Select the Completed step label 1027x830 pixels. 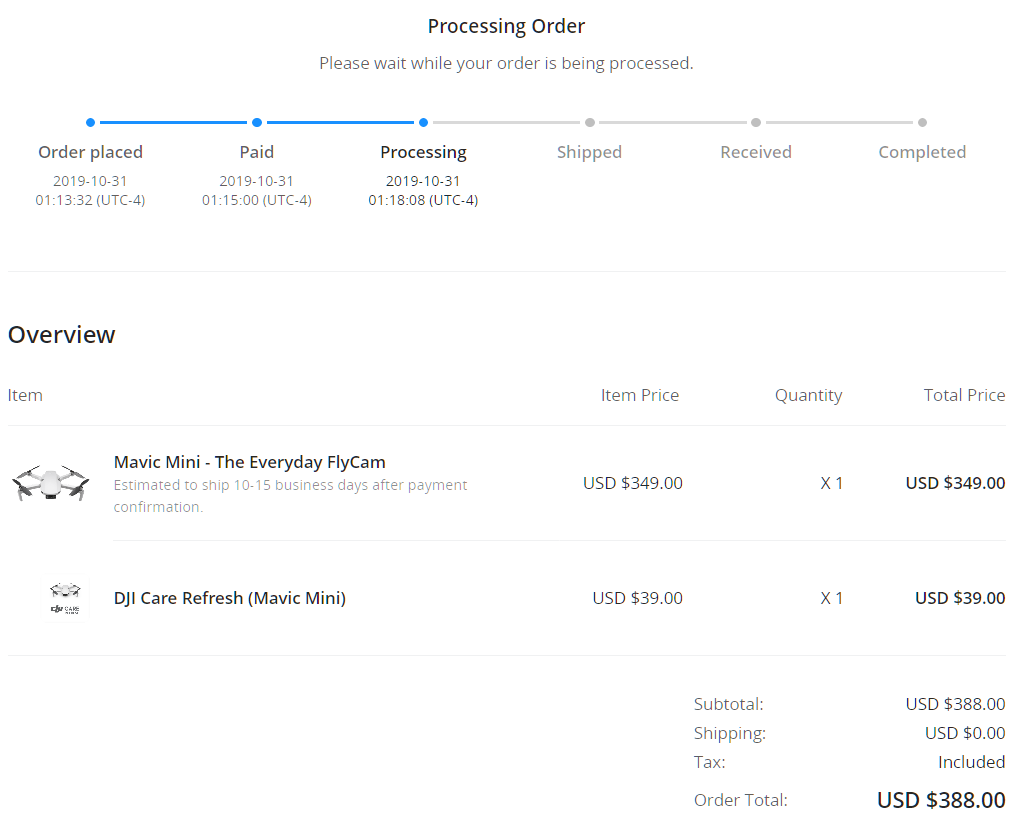pos(922,153)
